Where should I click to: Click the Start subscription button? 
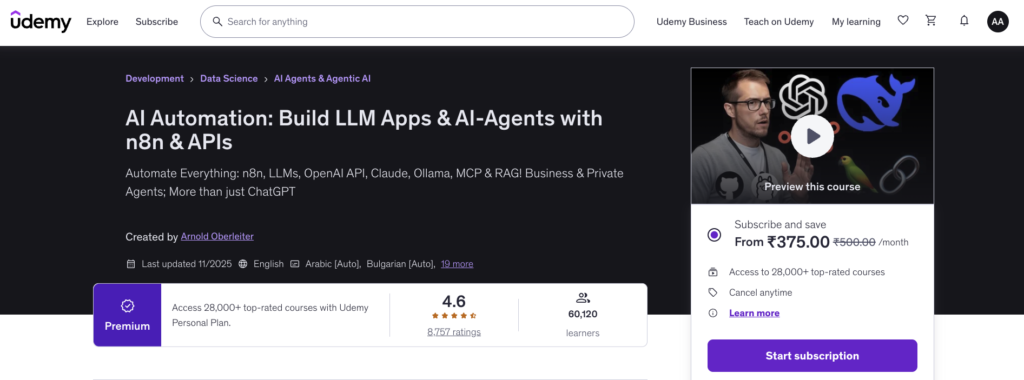pyautogui.click(x=812, y=356)
